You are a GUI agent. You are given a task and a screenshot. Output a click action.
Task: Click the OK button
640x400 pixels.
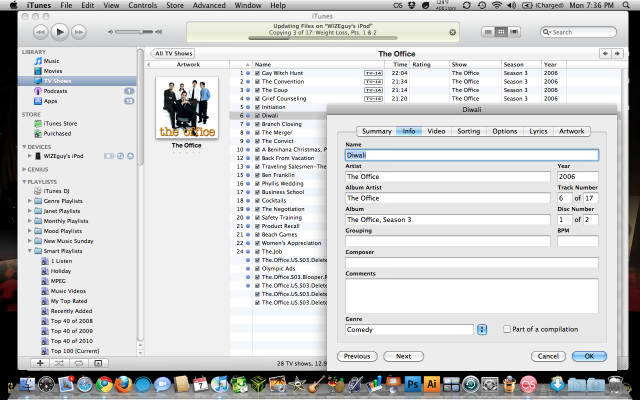point(589,356)
